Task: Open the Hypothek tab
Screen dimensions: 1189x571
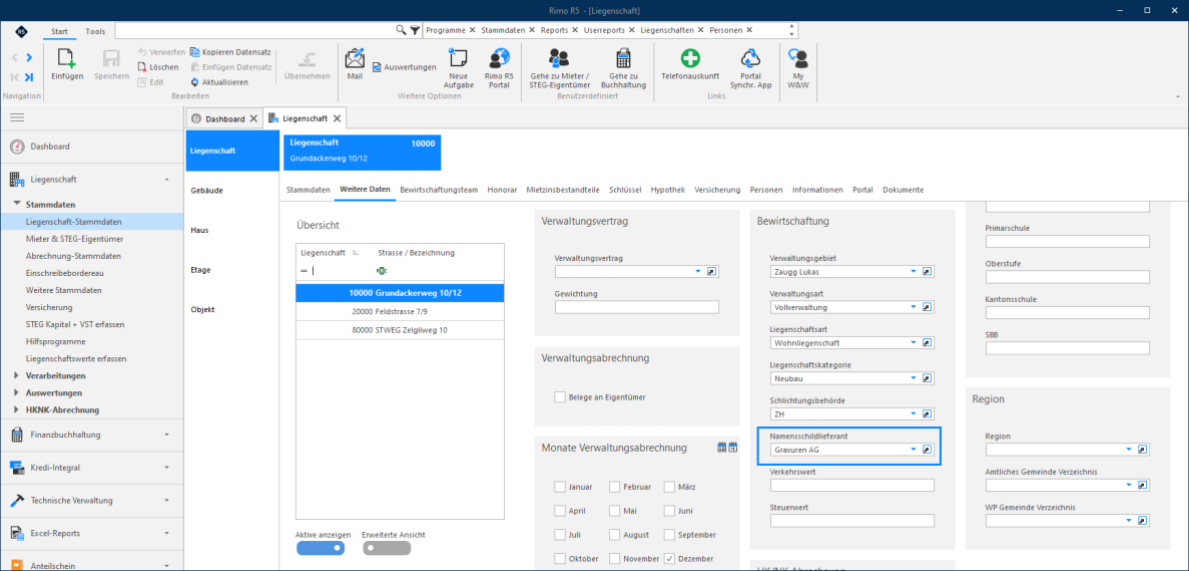Action: [x=668, y=190]
